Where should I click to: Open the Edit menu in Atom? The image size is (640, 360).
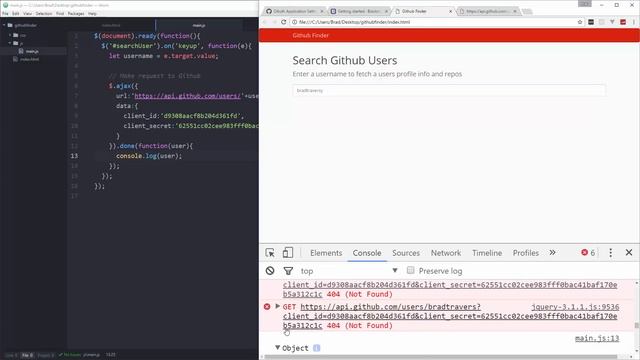16,13
